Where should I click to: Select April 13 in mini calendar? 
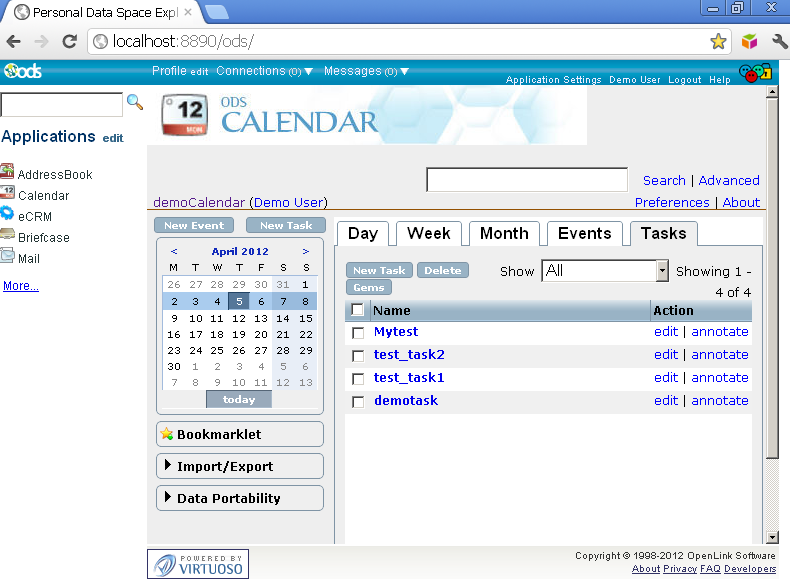(x=261, y=318)
